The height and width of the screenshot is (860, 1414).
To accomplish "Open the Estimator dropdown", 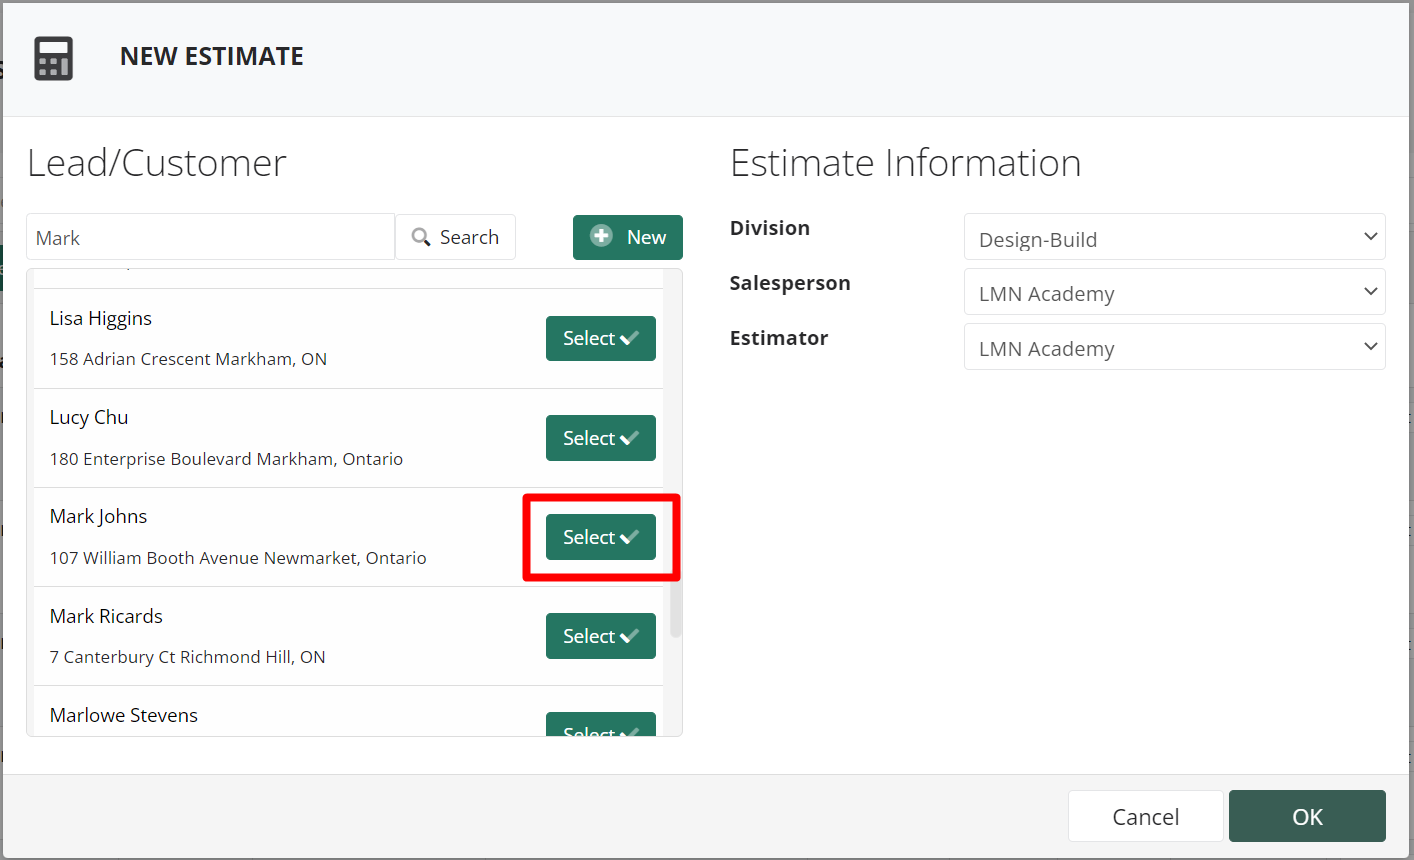I will (x=1175, y=347).
